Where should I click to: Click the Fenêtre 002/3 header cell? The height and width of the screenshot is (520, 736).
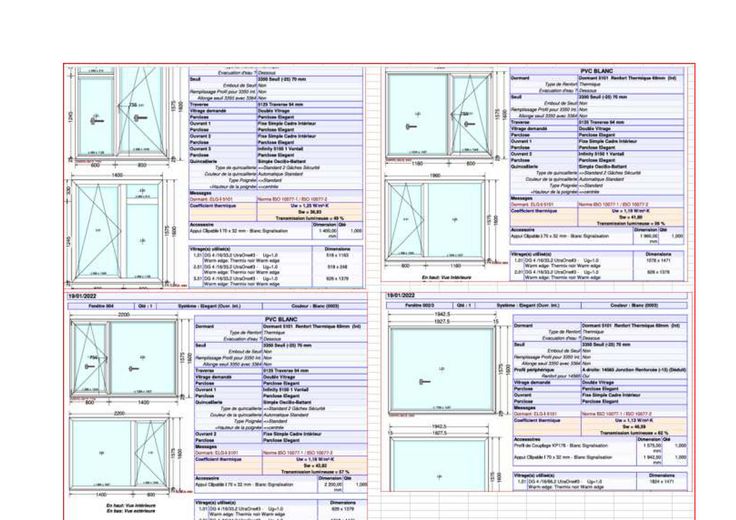pyautogui.click(x=415, y=304)
